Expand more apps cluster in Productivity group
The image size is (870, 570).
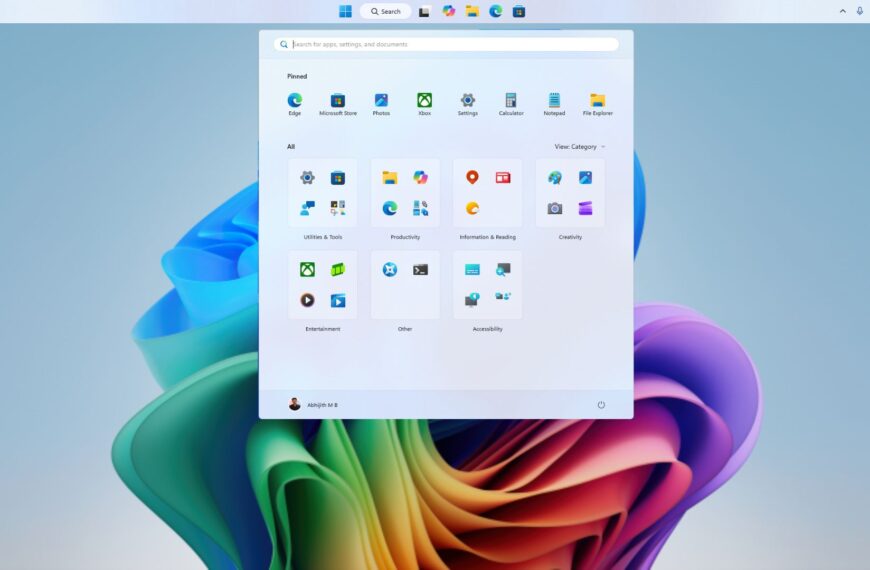pos(421,208)
